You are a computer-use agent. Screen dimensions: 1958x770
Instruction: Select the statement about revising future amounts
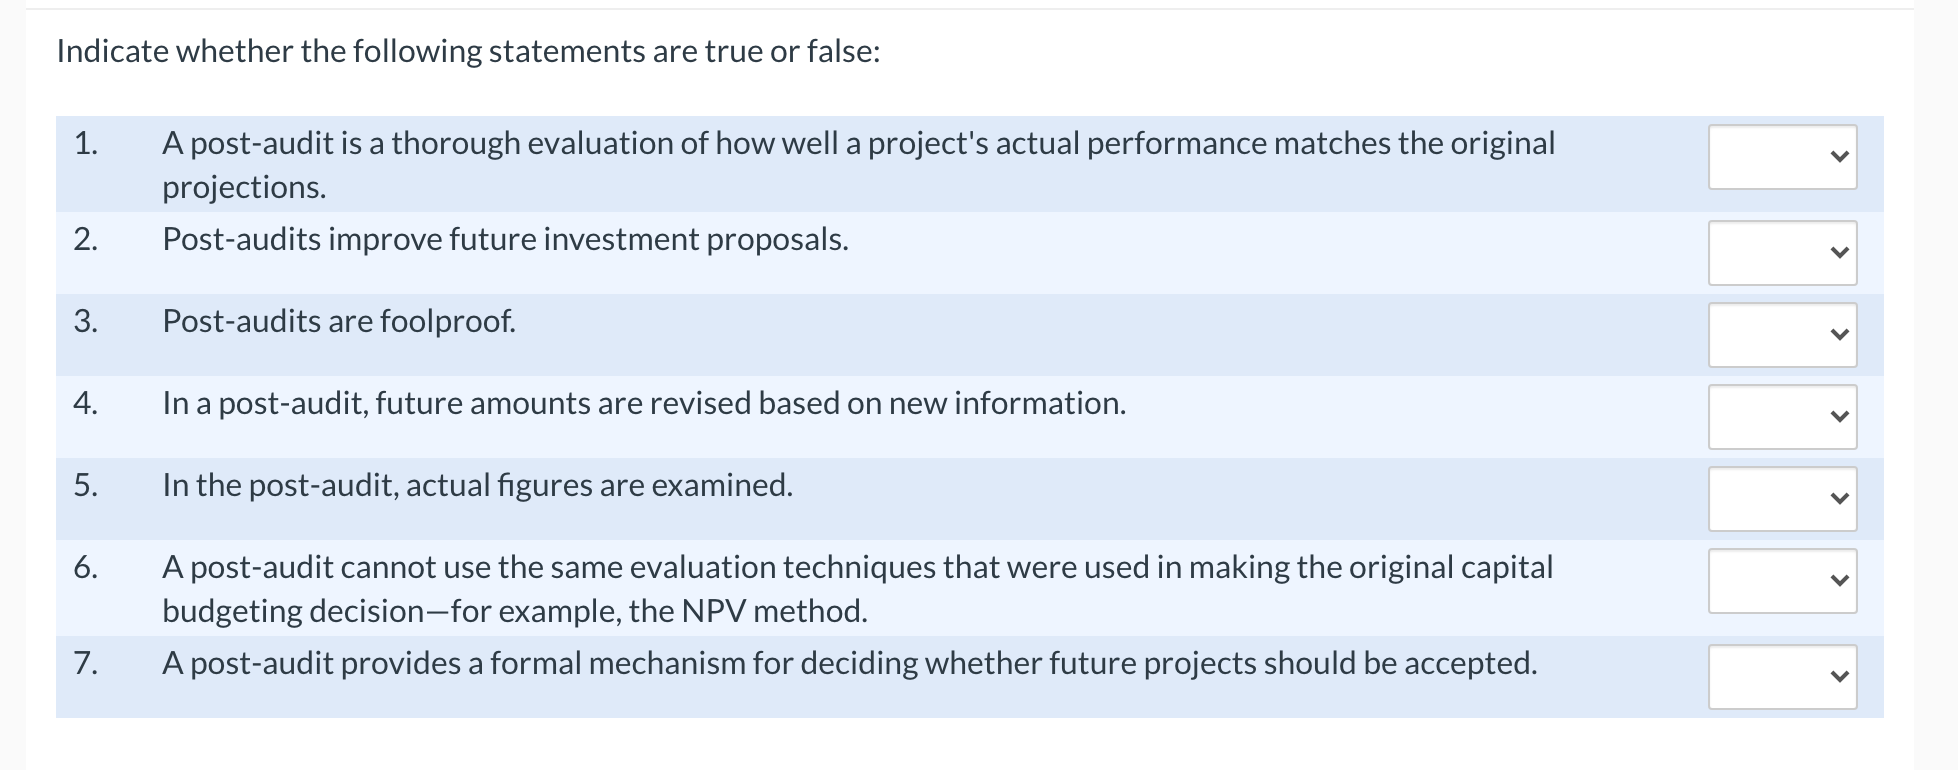[x=643, y=404]
